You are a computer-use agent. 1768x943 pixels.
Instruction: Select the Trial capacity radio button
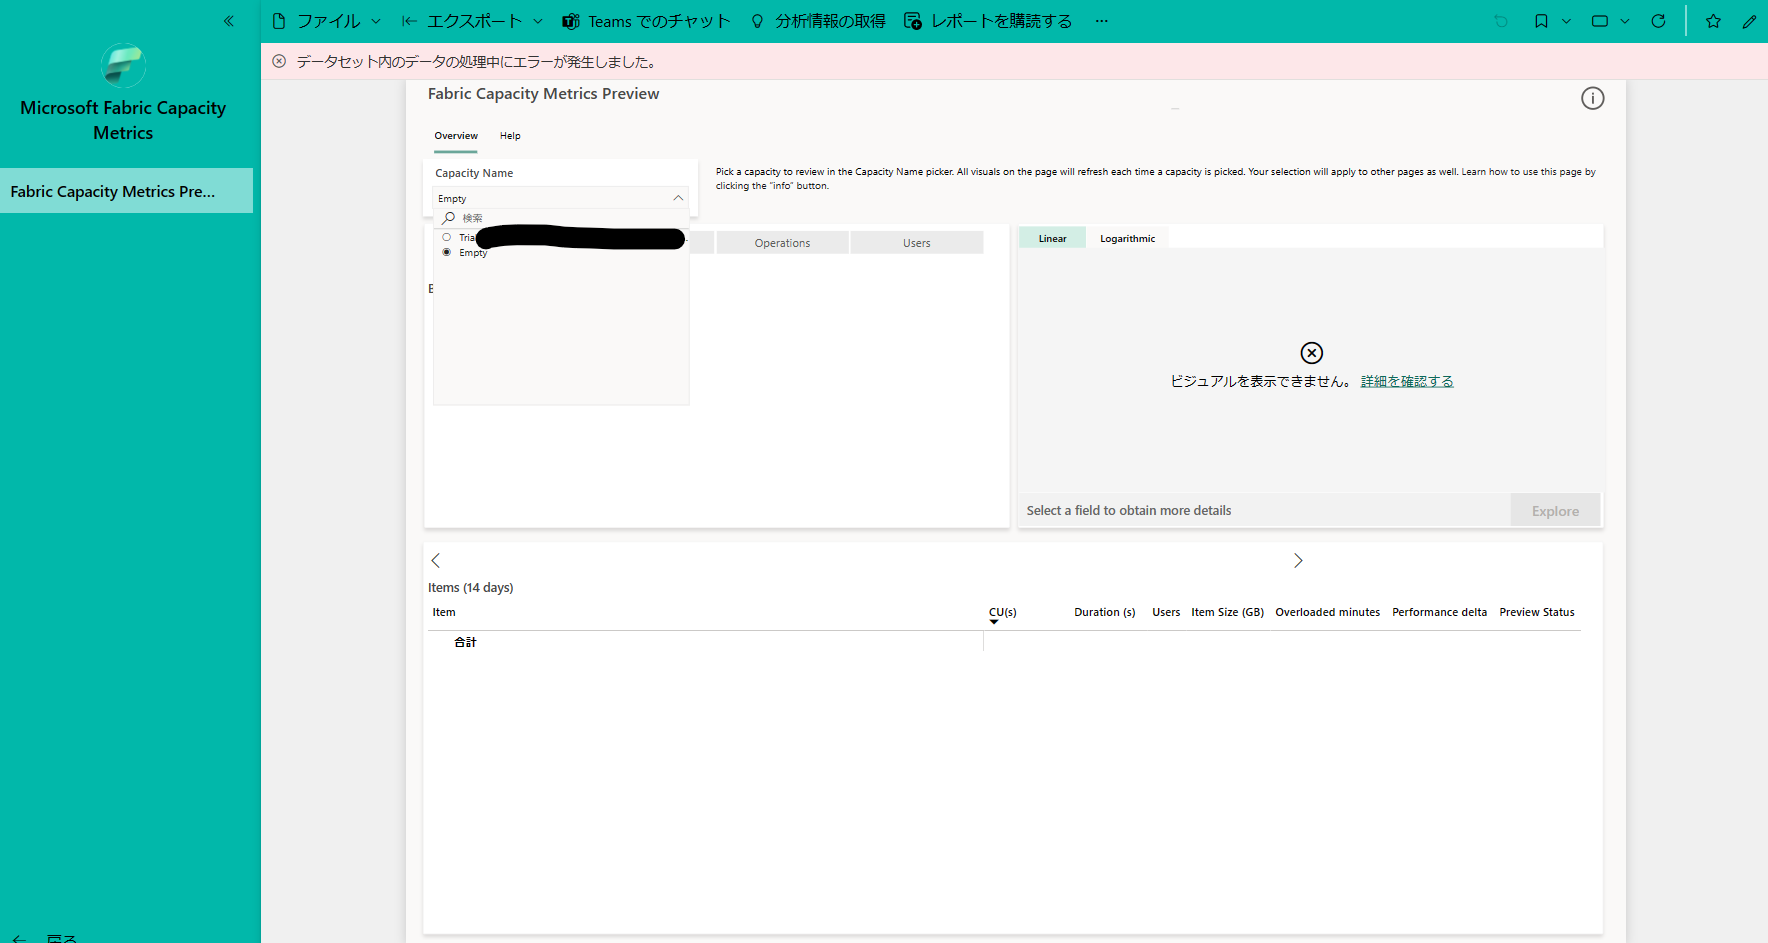pos(447,236)
